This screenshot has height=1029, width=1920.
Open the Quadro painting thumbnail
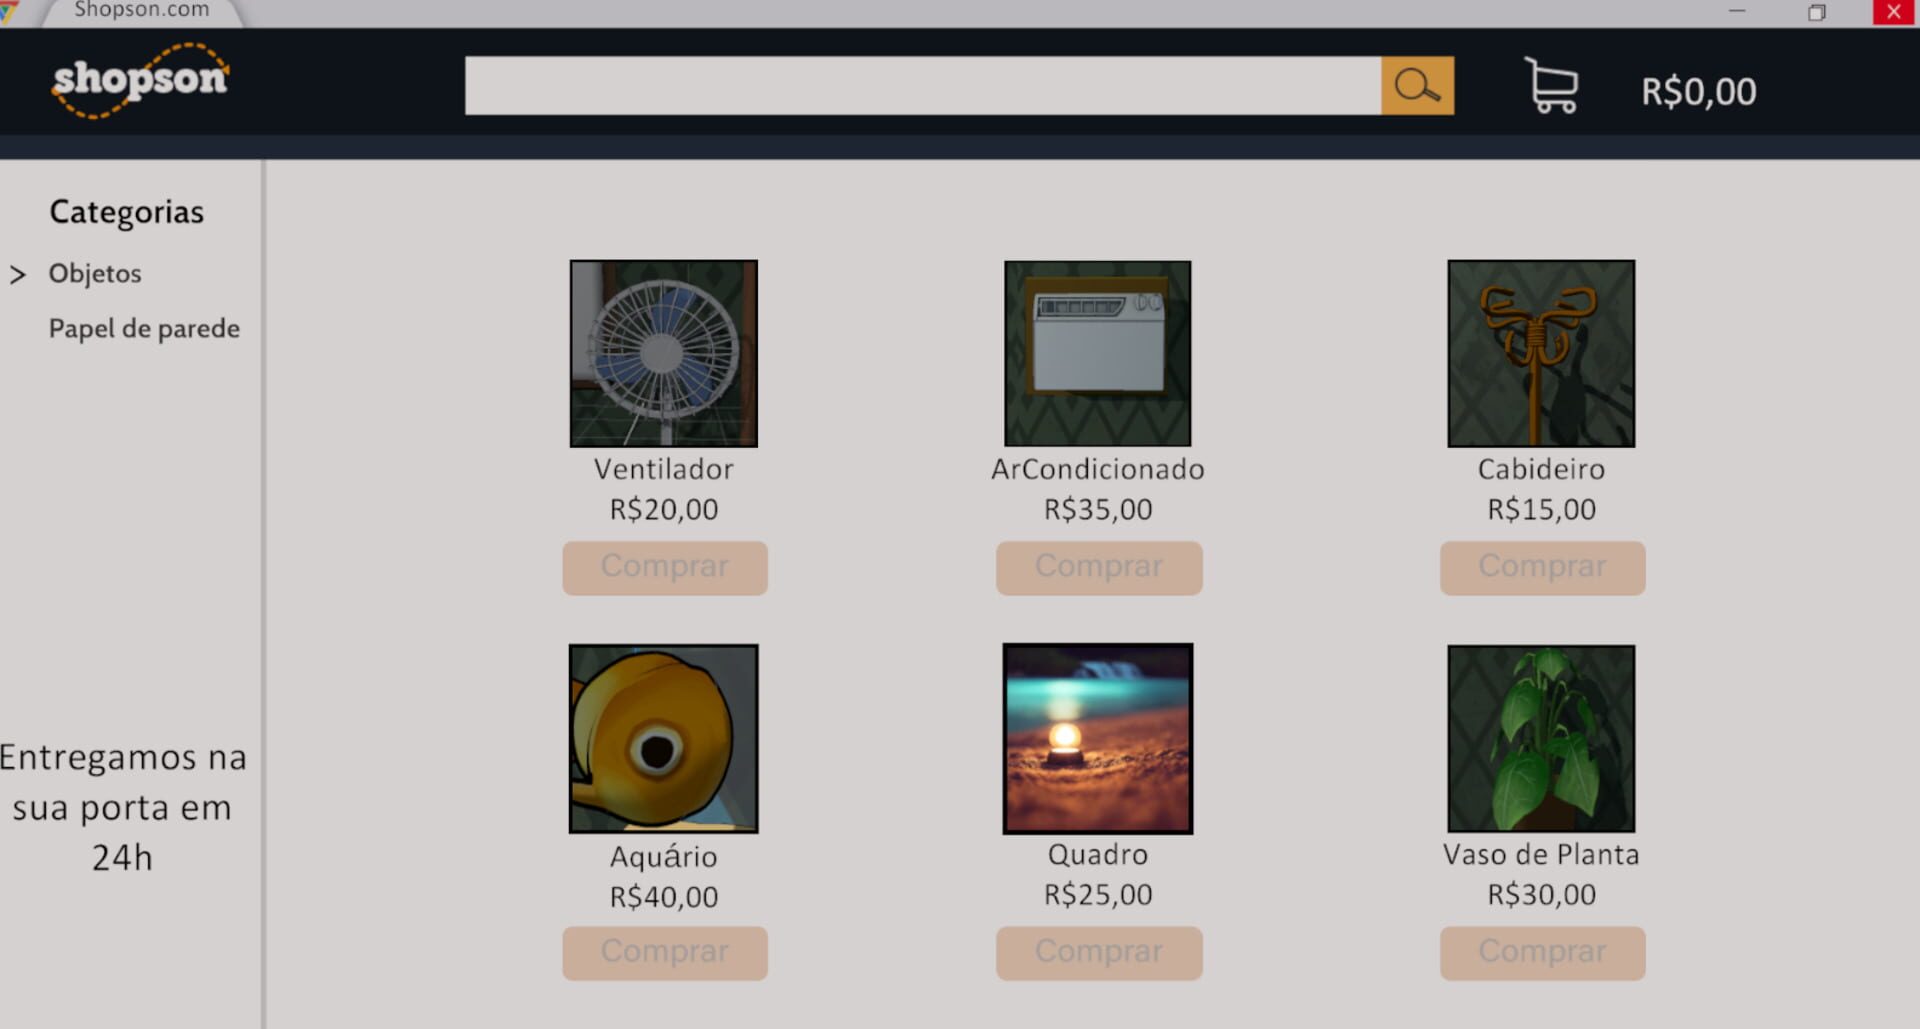coord(1098,738)
